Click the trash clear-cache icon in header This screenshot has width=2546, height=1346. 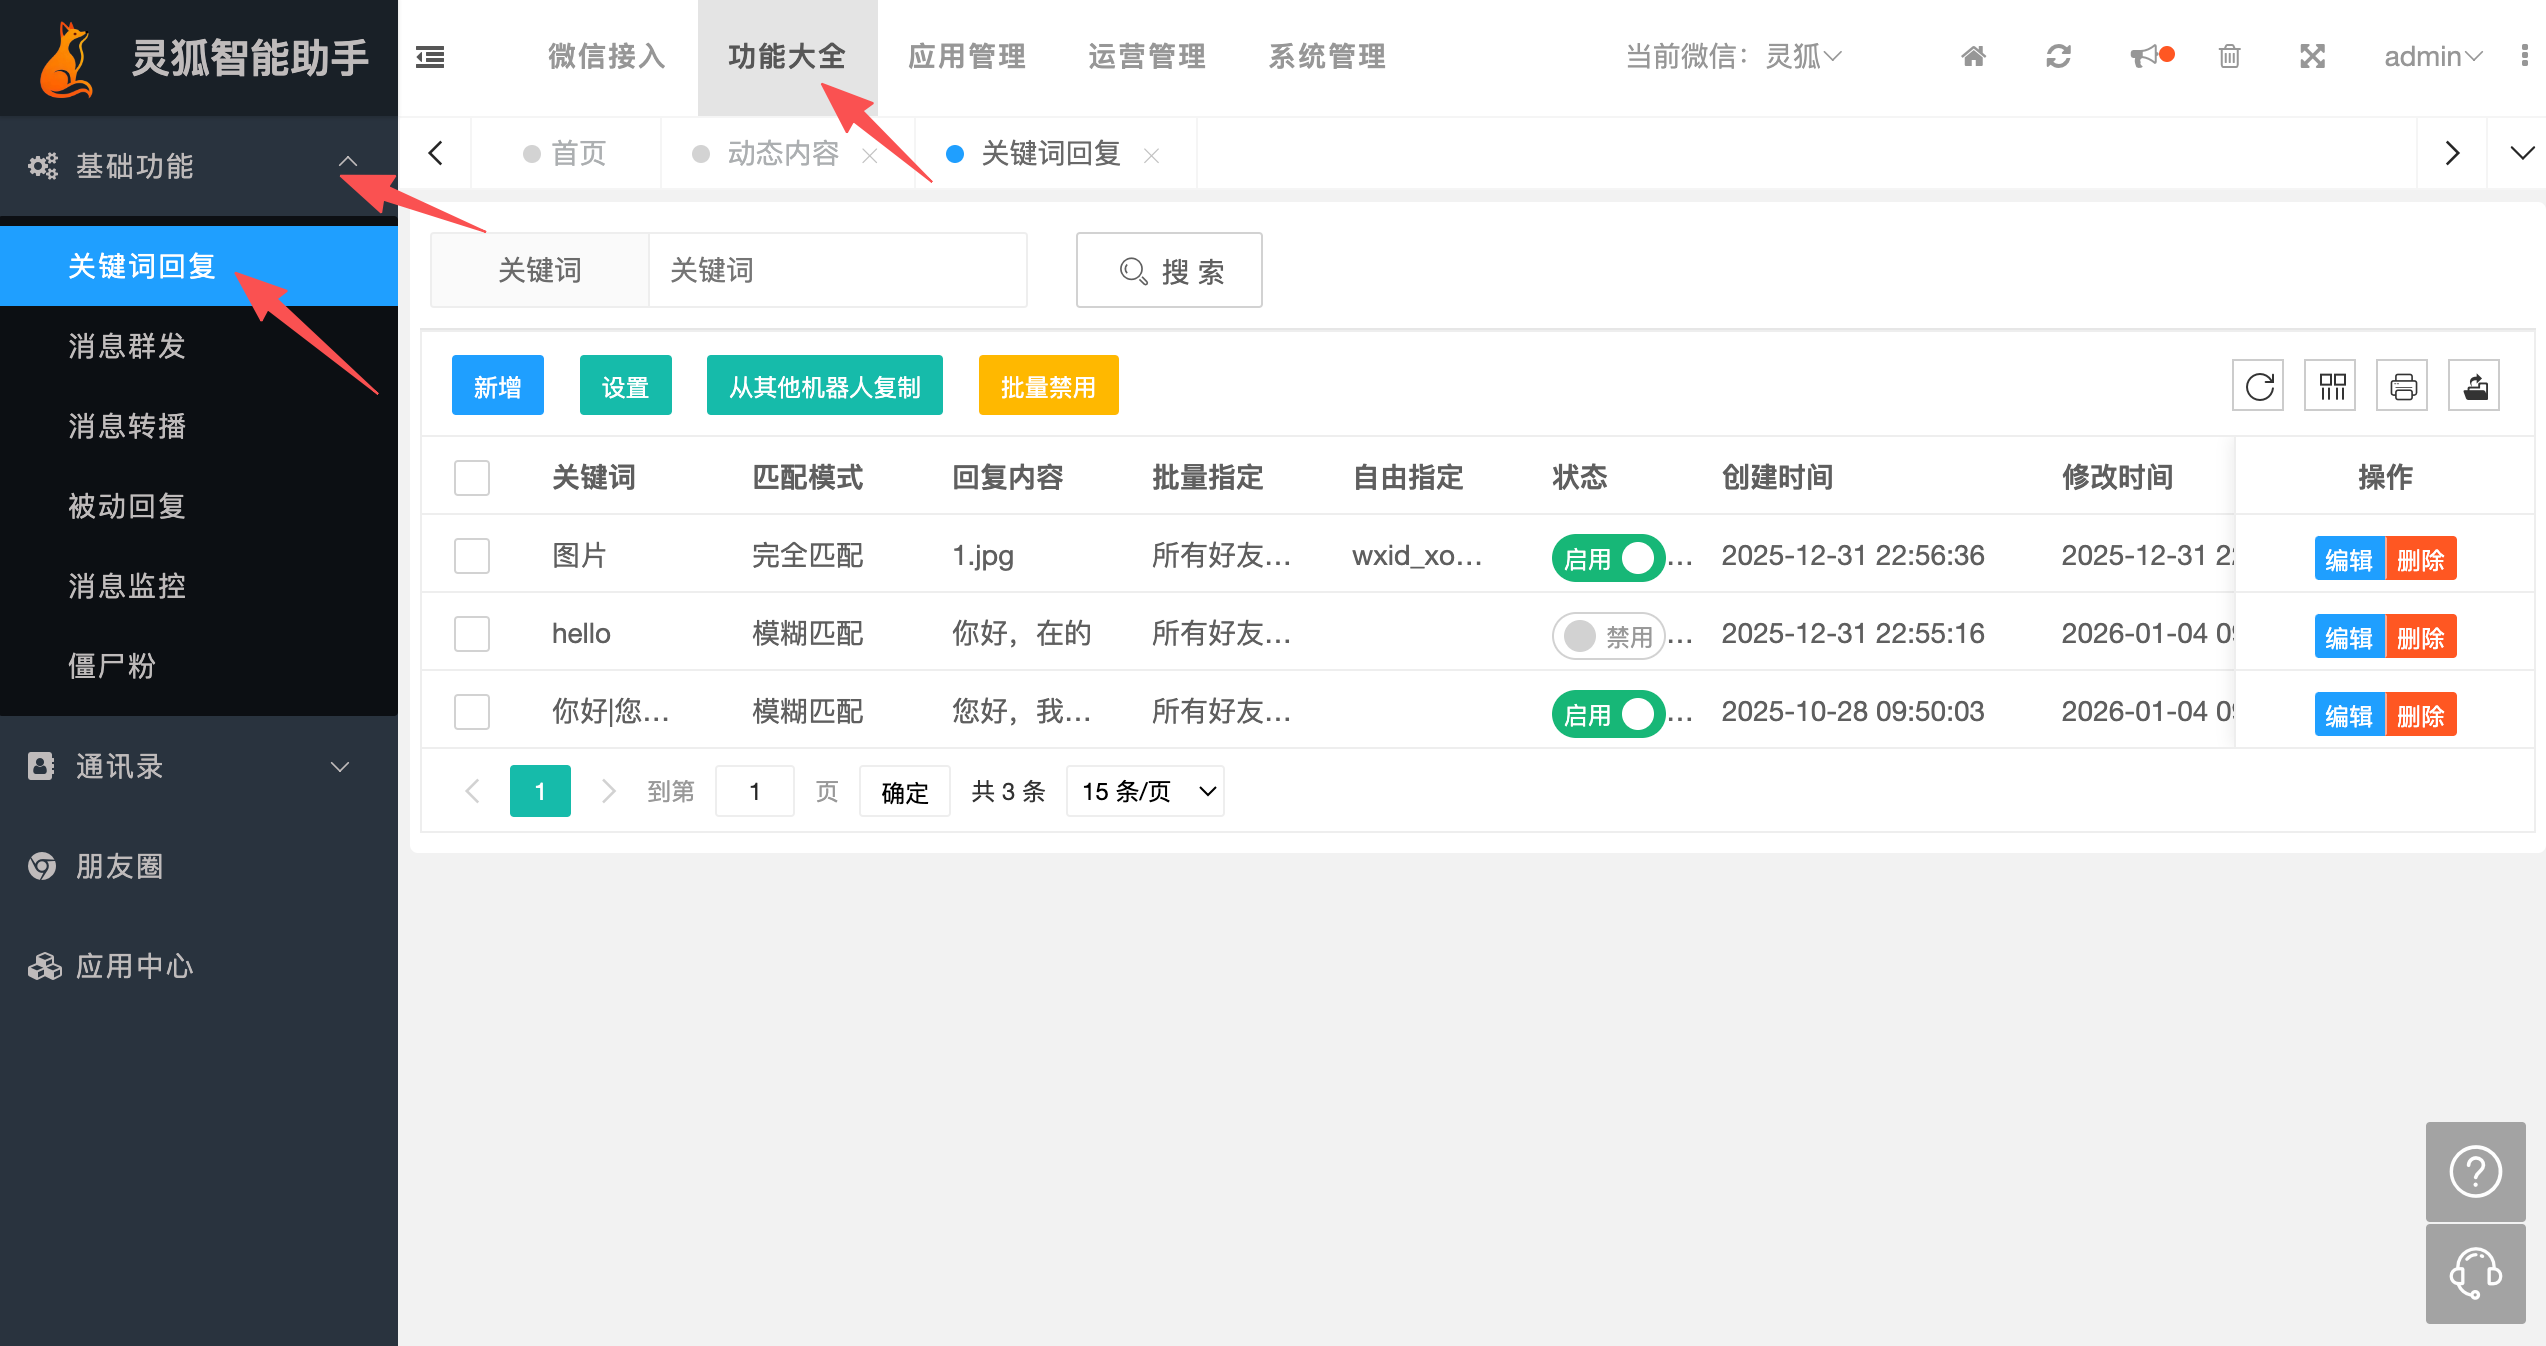[2229, 56]
